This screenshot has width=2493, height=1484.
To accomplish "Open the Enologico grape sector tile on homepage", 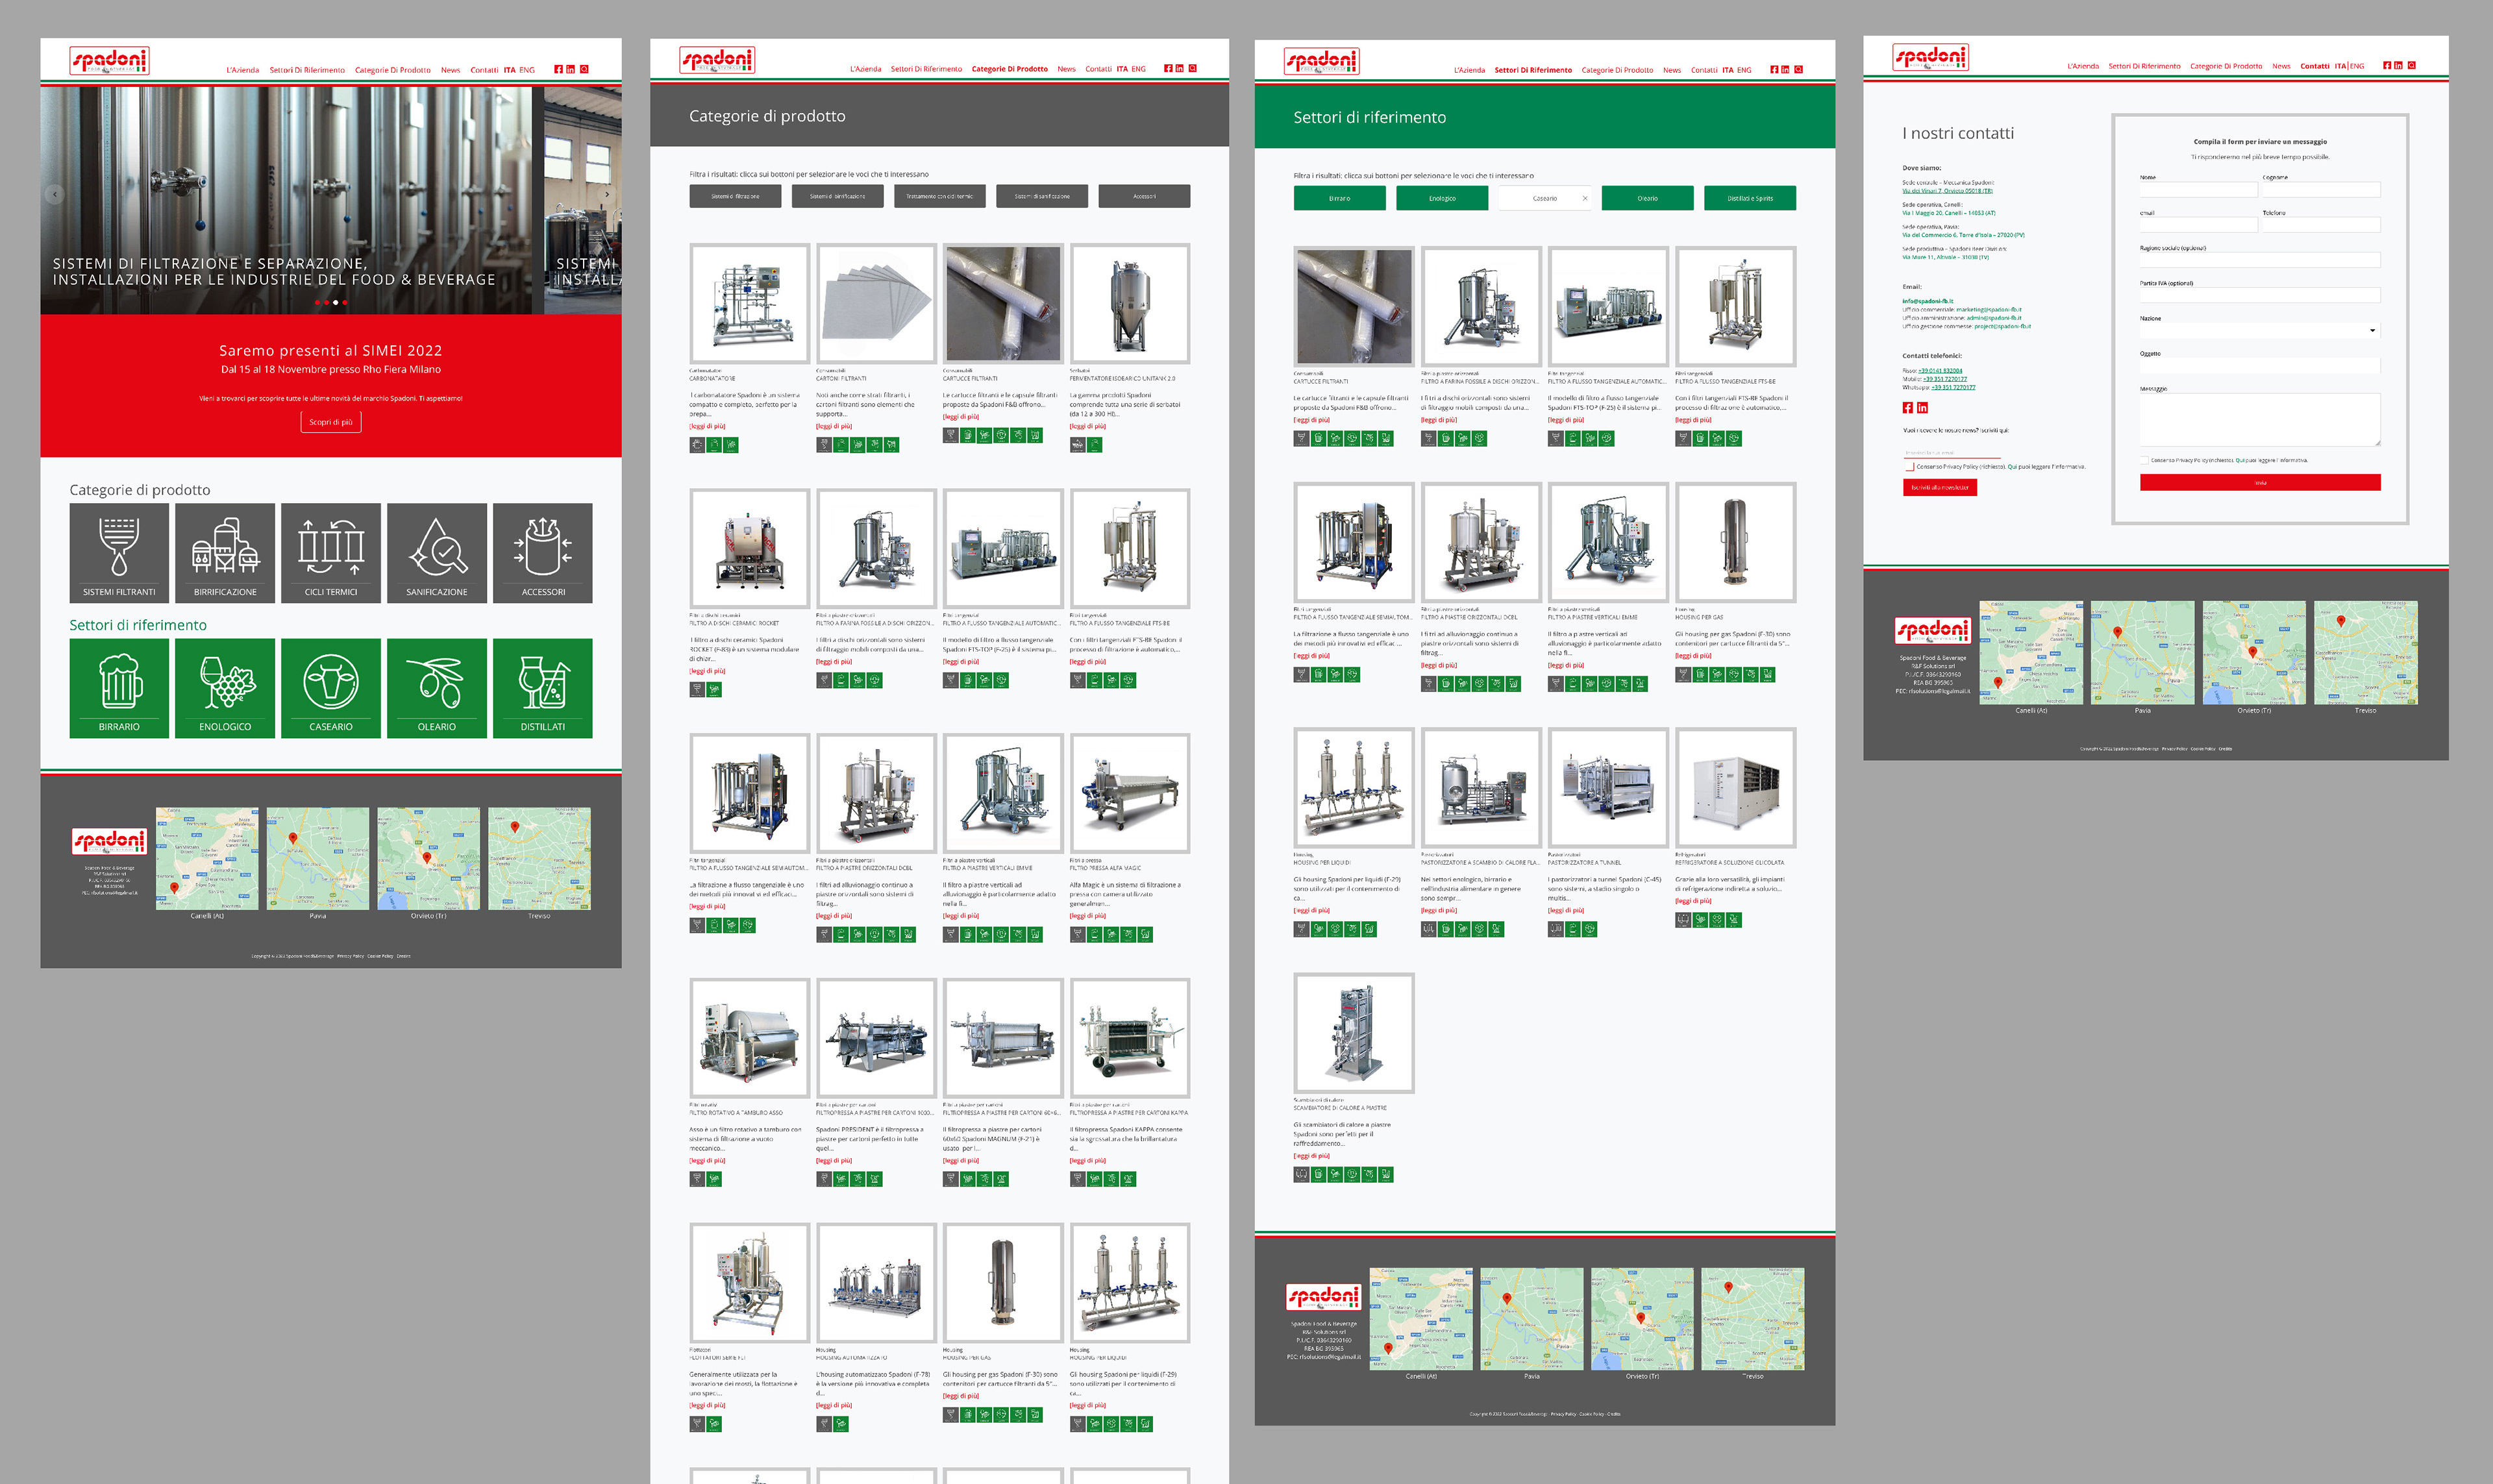I will coord(225,688).
